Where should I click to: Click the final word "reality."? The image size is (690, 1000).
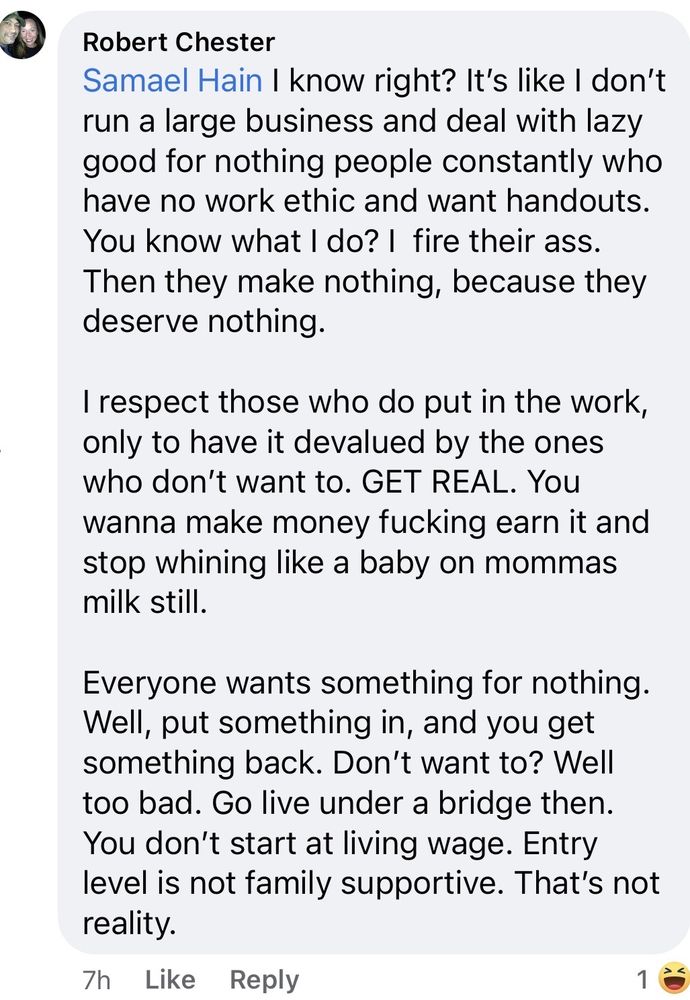pos(129,925)
